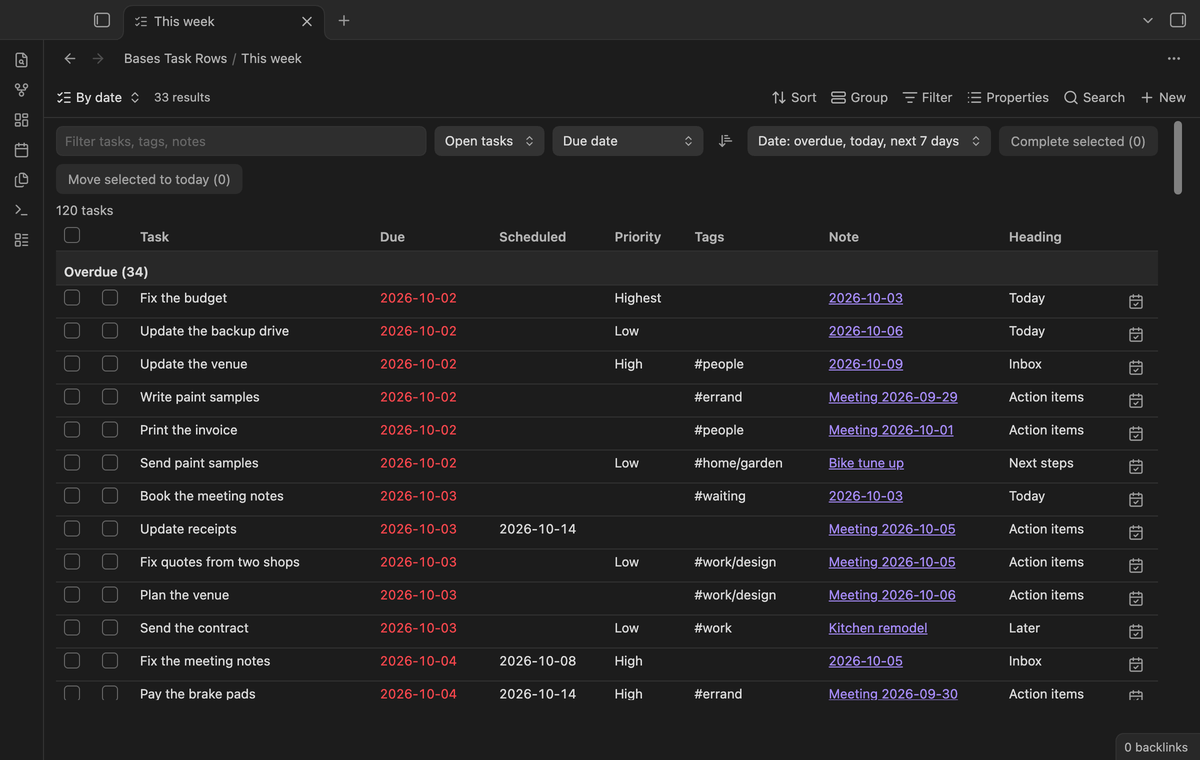1200x760 pixels.
Task: Click Move selected to today (0) button
Action: (149, 179)
